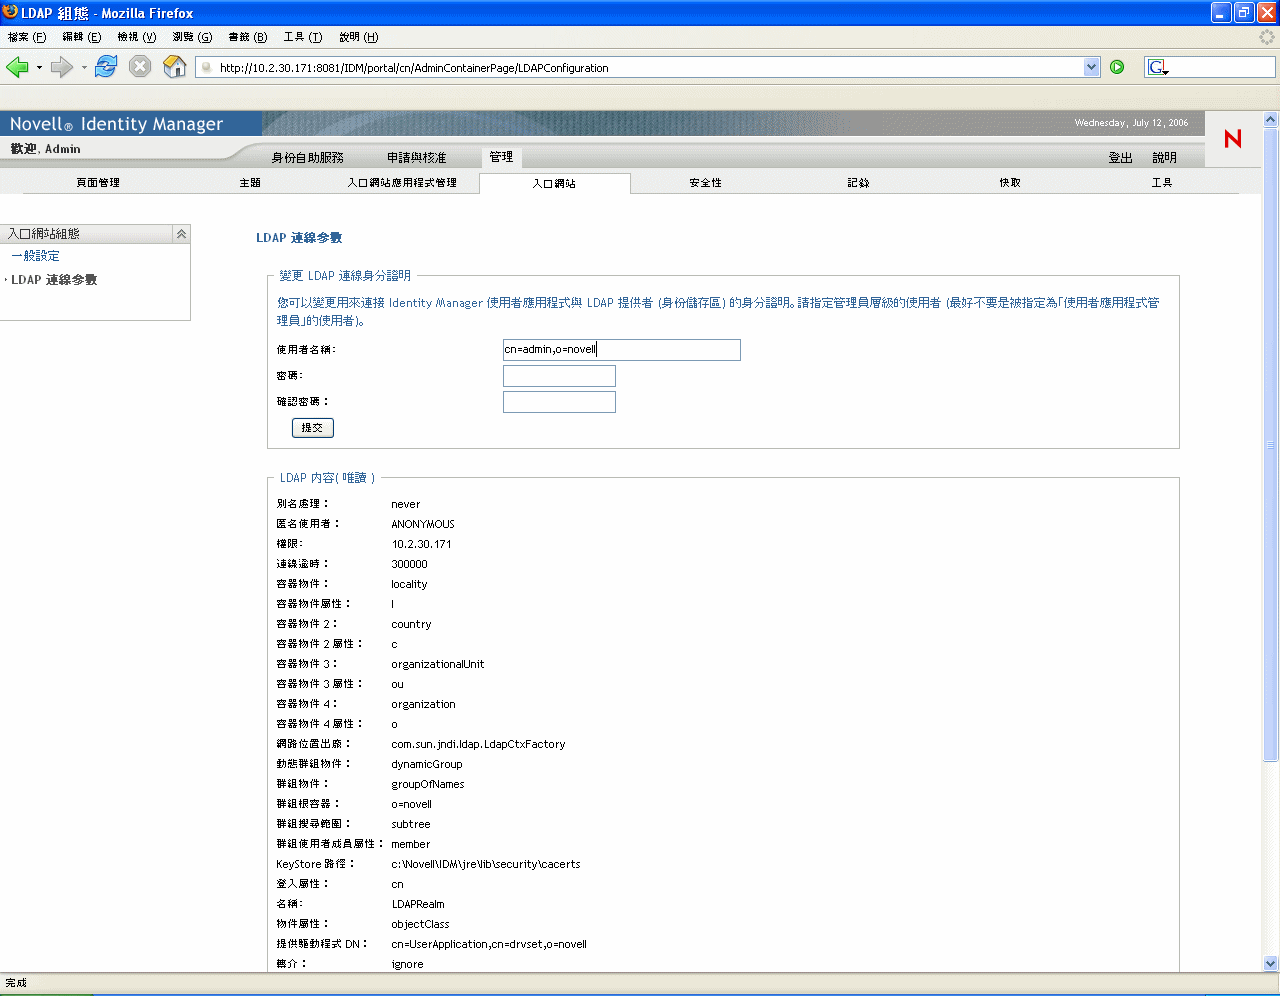1280x996 pixels.
Task: Click the grey Forward arrow button
Action: click(62, 67)
